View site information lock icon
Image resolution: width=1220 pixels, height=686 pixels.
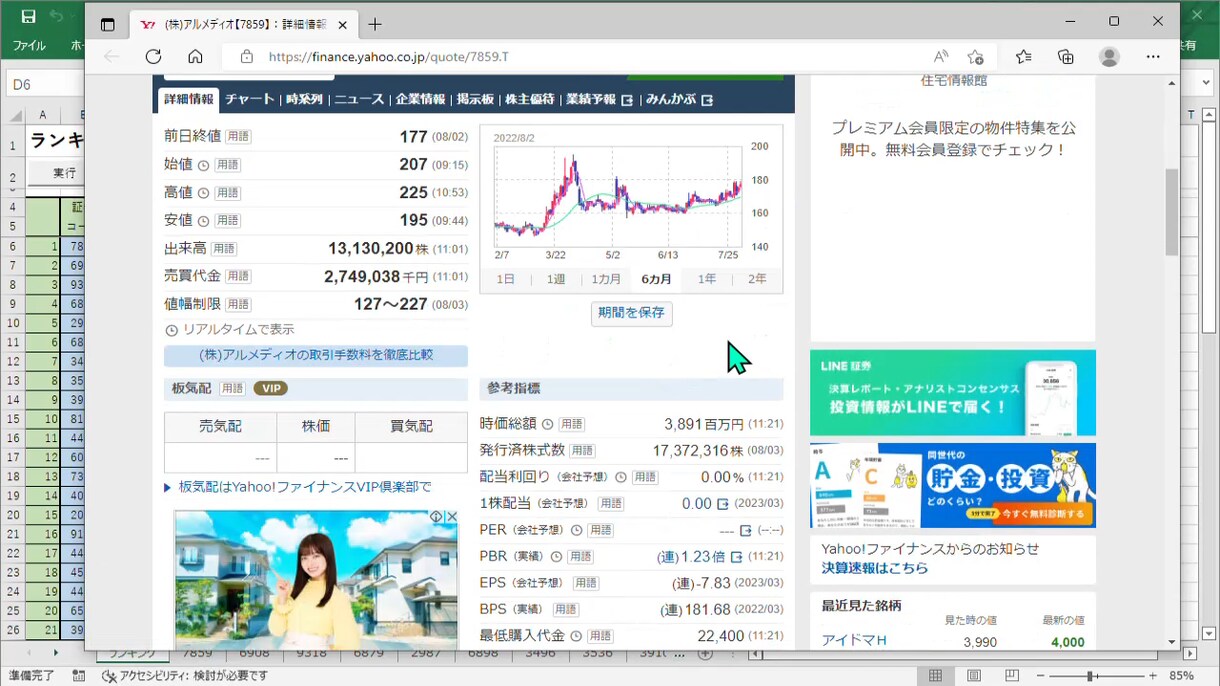246,57
